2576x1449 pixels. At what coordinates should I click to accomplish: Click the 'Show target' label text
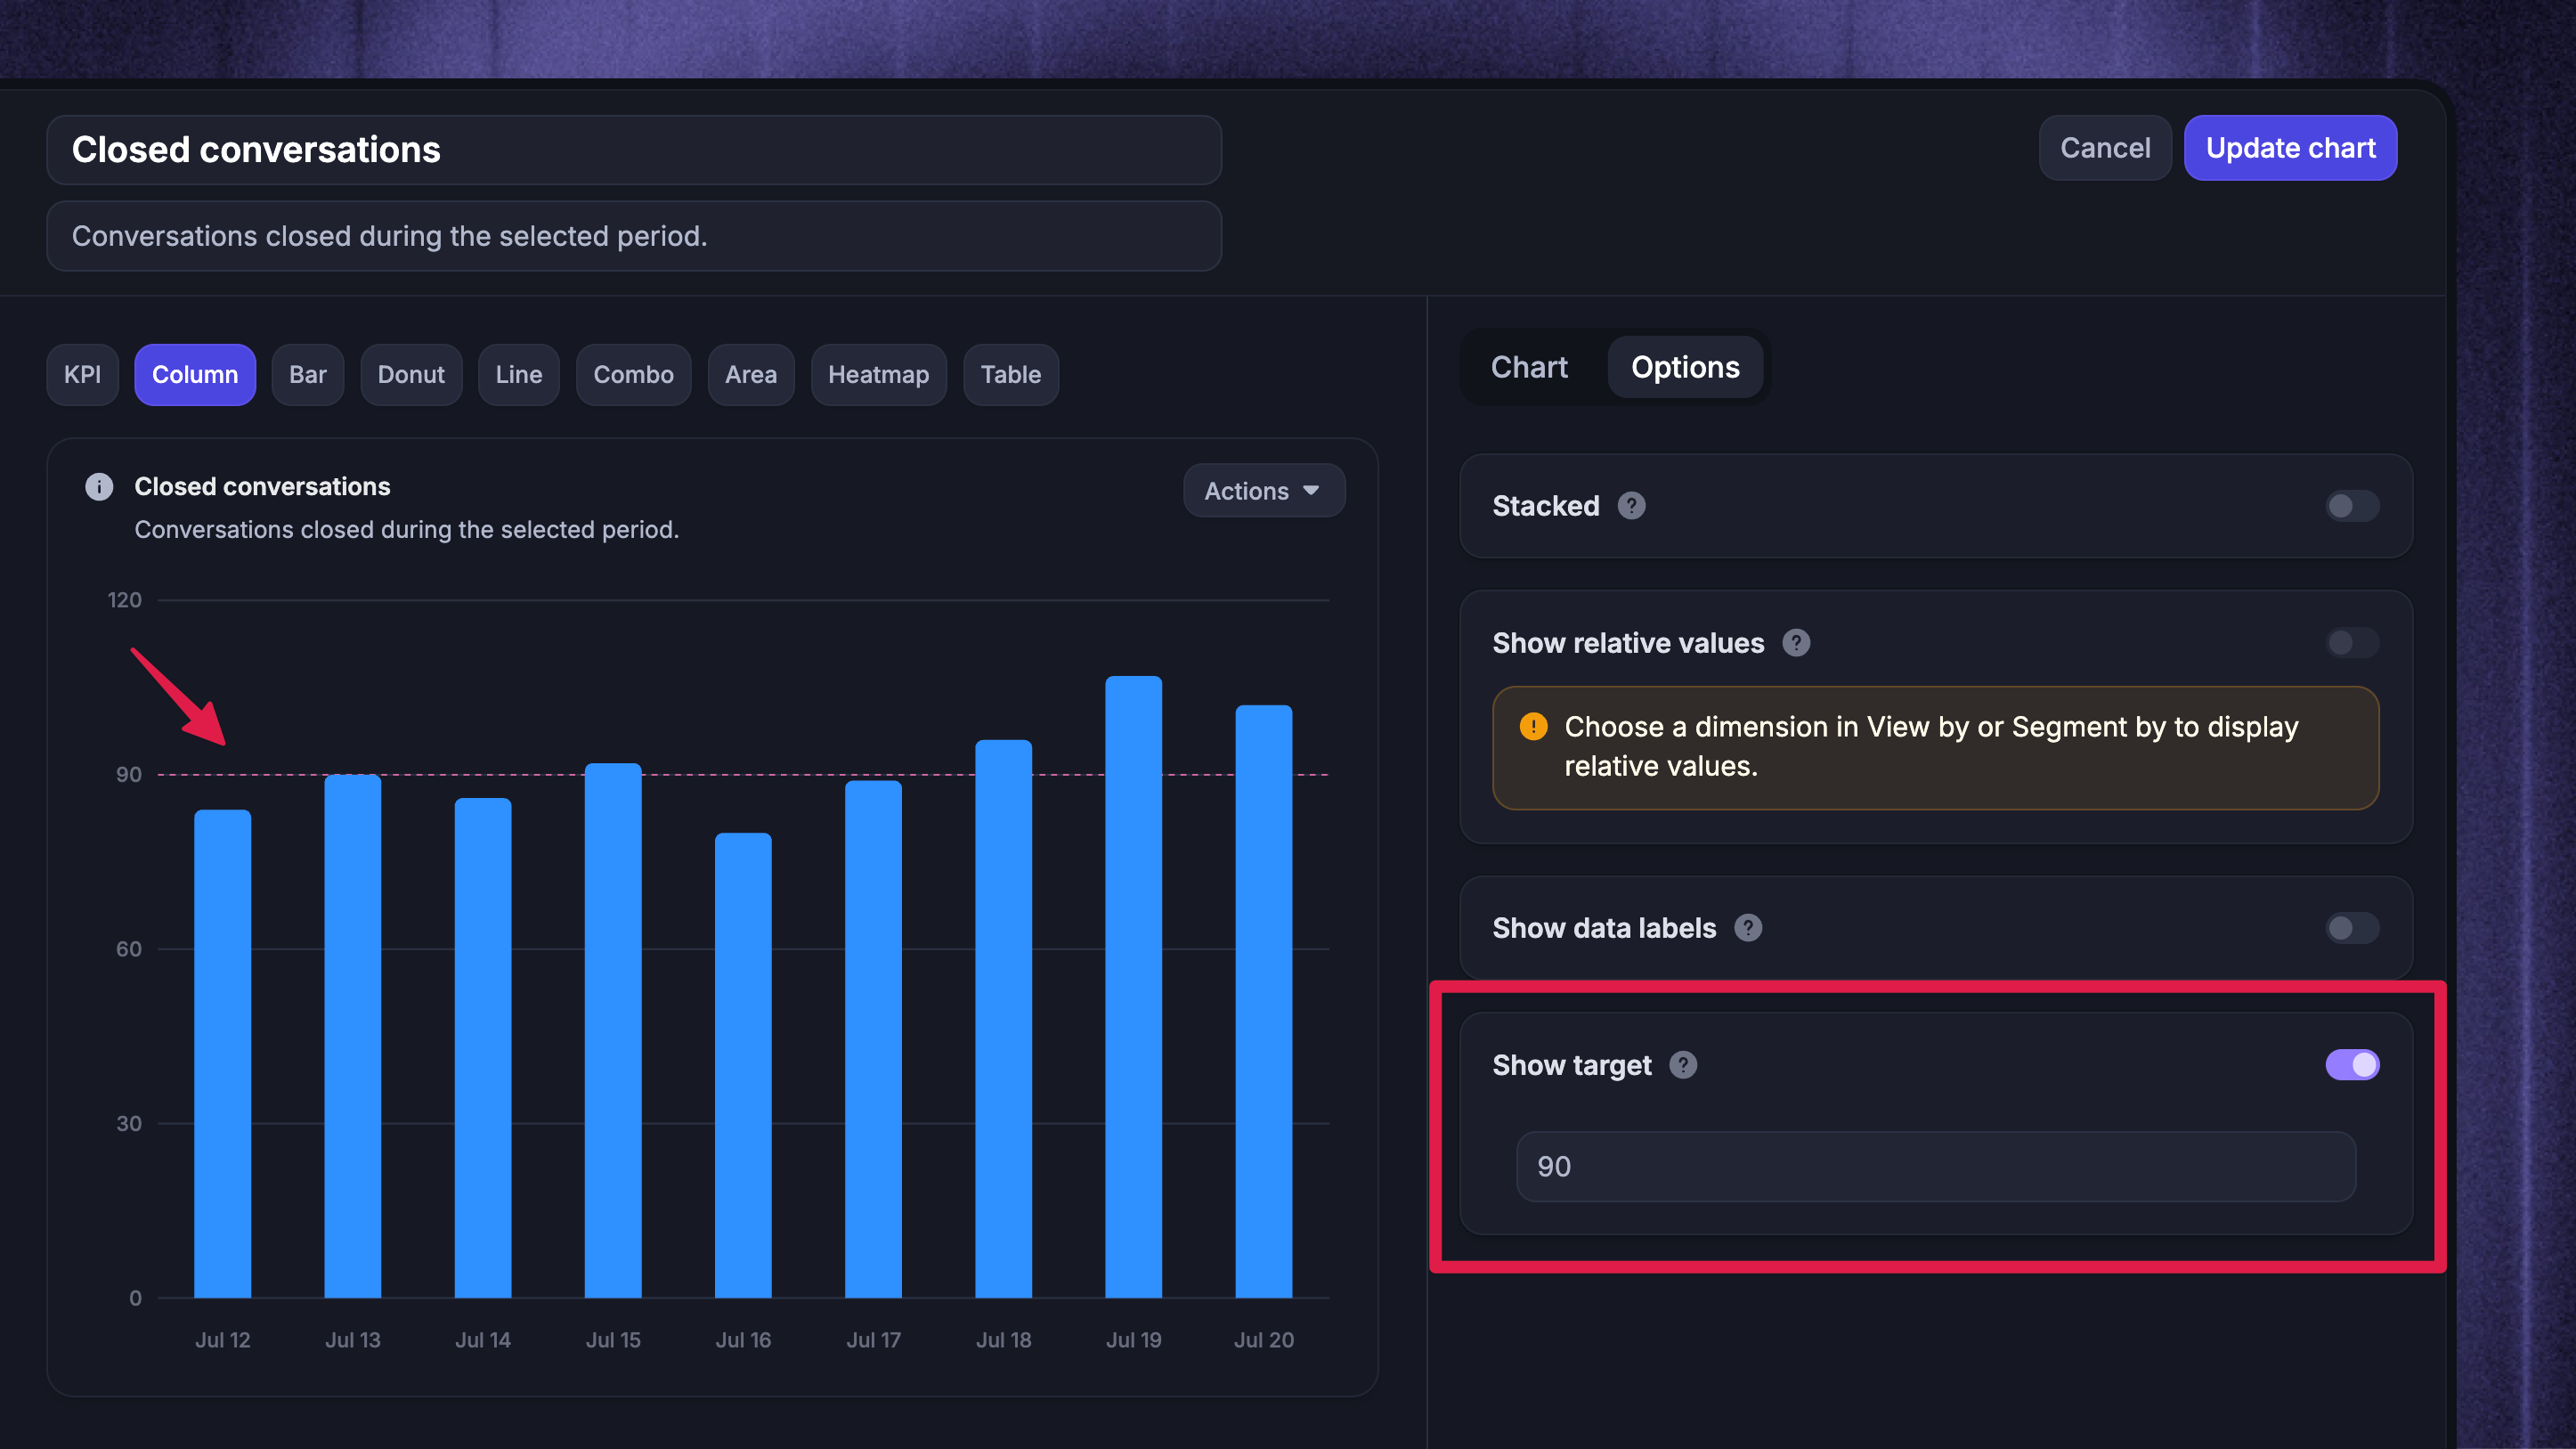pyautogui.click(x=1571, y=1066)
